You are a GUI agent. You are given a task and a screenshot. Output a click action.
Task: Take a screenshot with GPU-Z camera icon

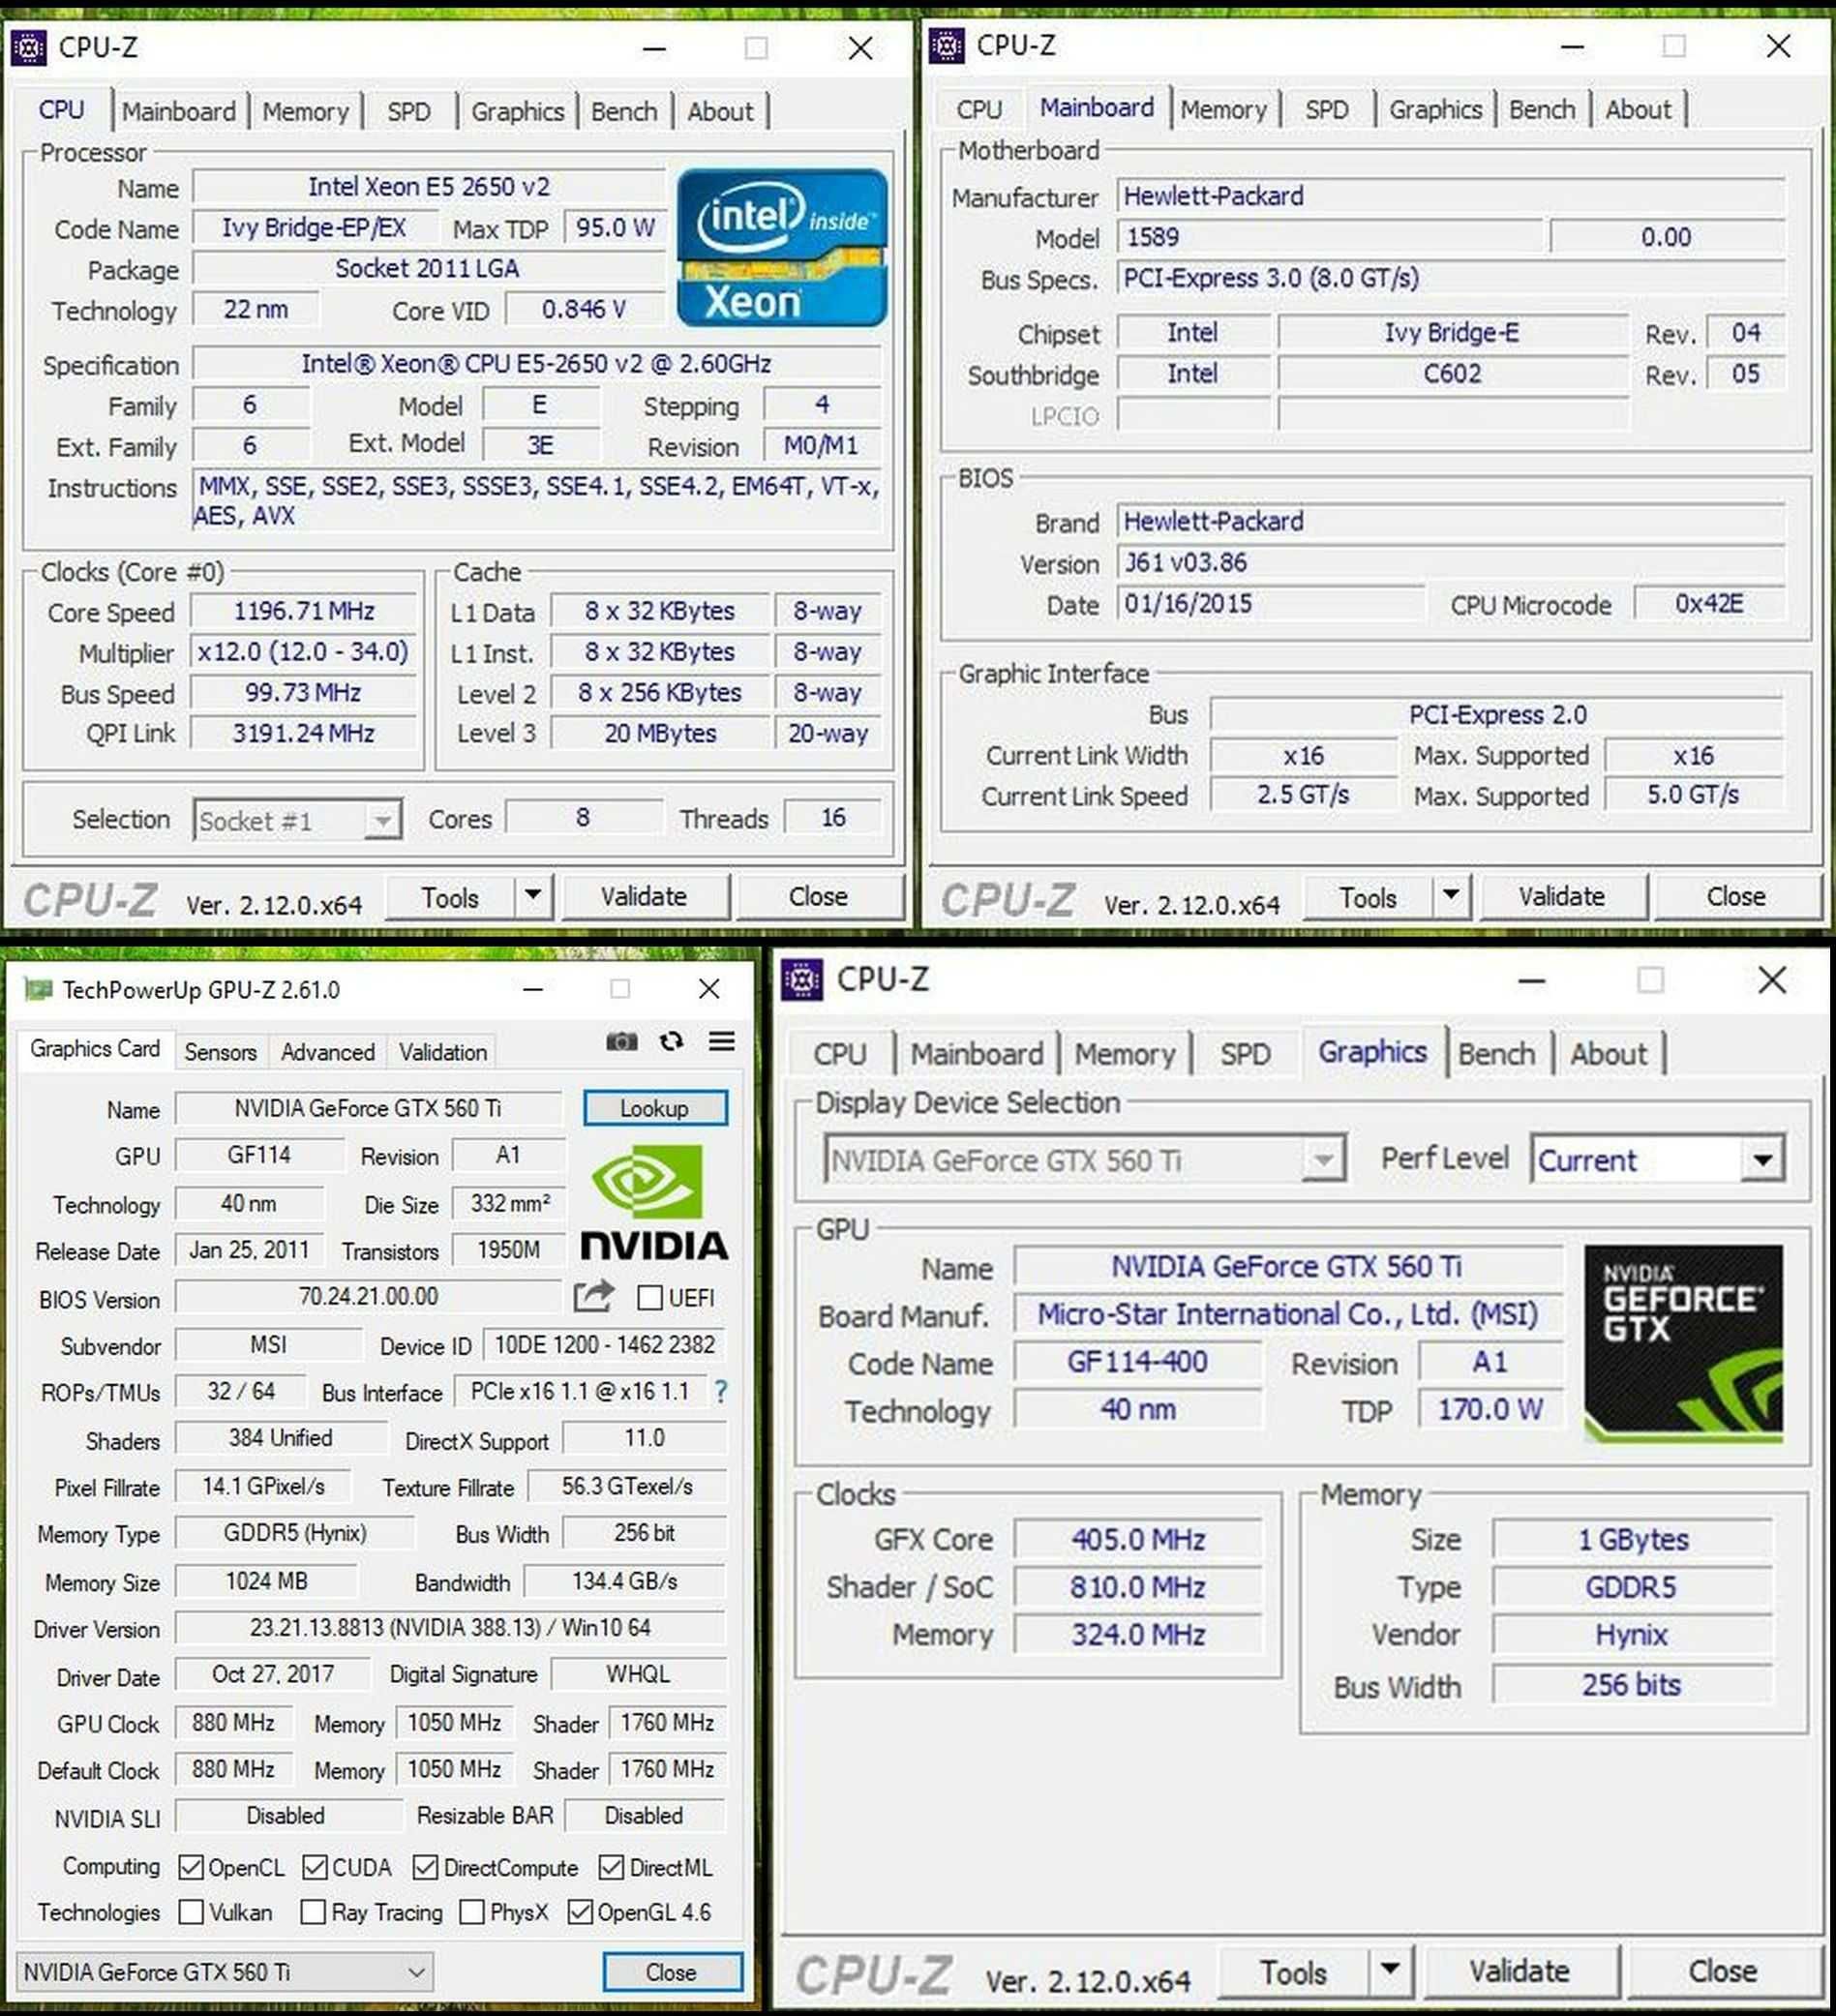pyautogui.click(x=621, y=1042)
